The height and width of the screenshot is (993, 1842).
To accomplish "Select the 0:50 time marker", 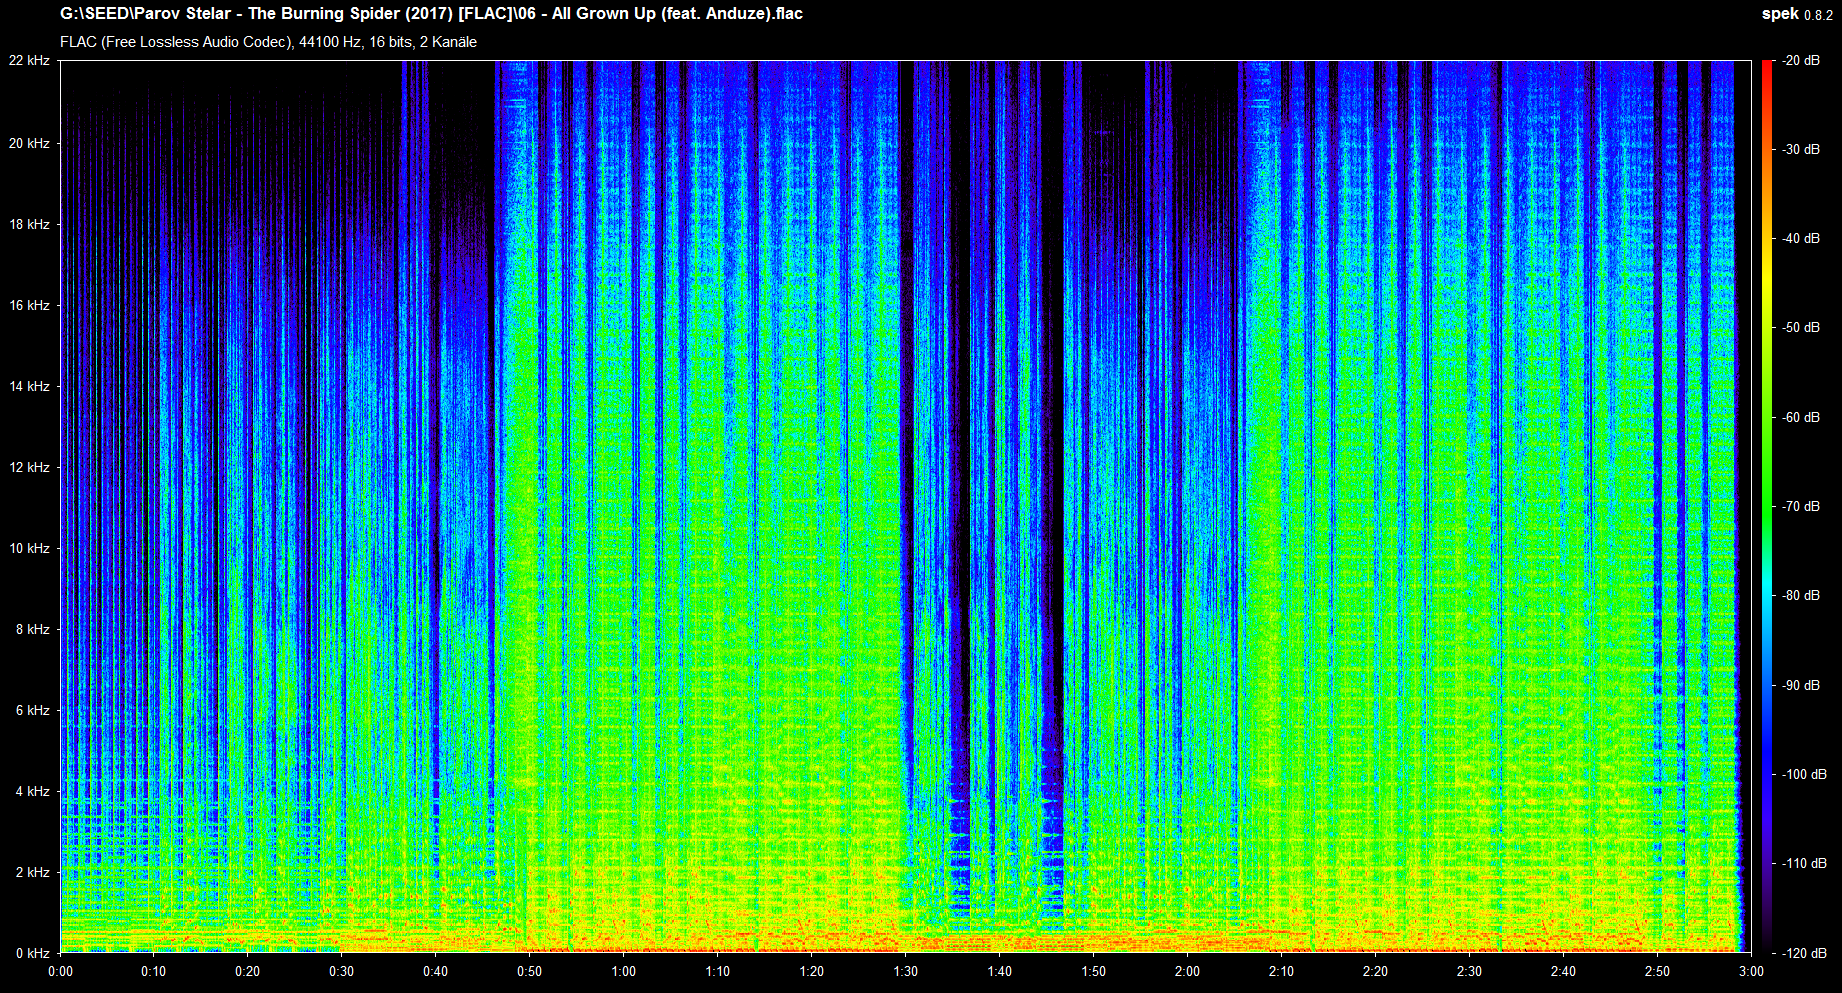I will point(529,971).
